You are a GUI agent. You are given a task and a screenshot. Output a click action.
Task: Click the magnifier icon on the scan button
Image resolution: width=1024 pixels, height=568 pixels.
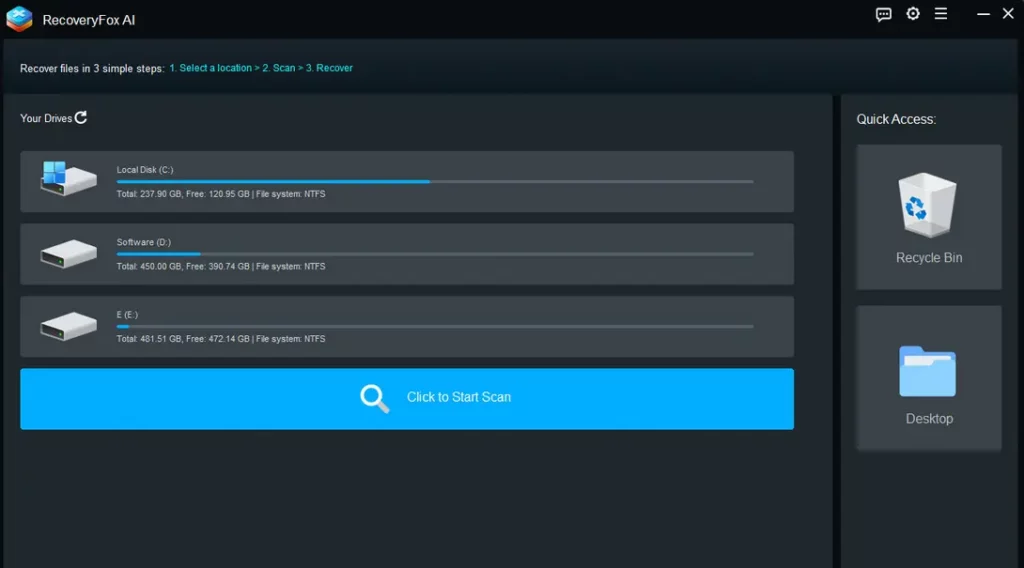pyautogui.click(x=375, y=398)
